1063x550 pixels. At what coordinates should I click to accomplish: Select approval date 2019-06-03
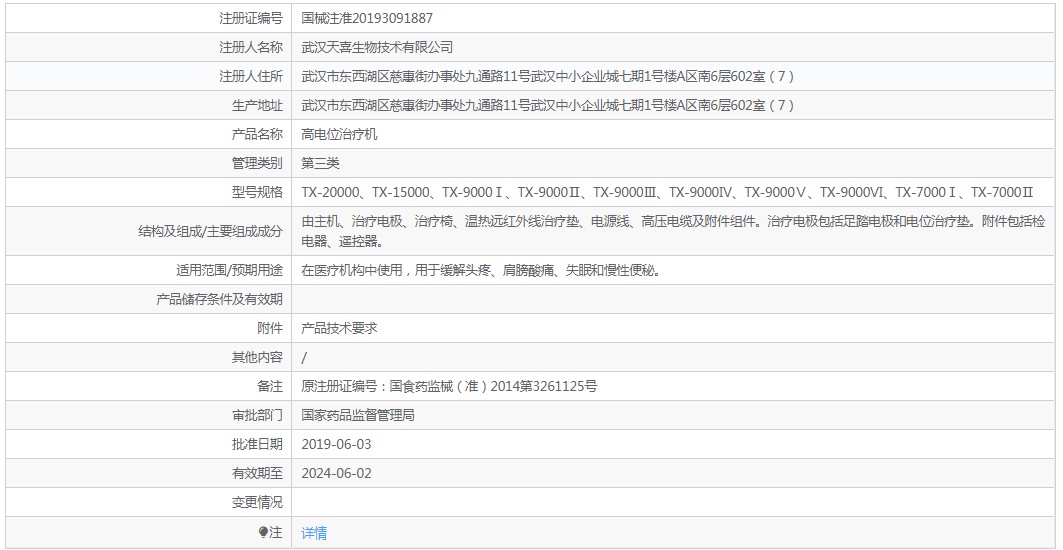336,444
